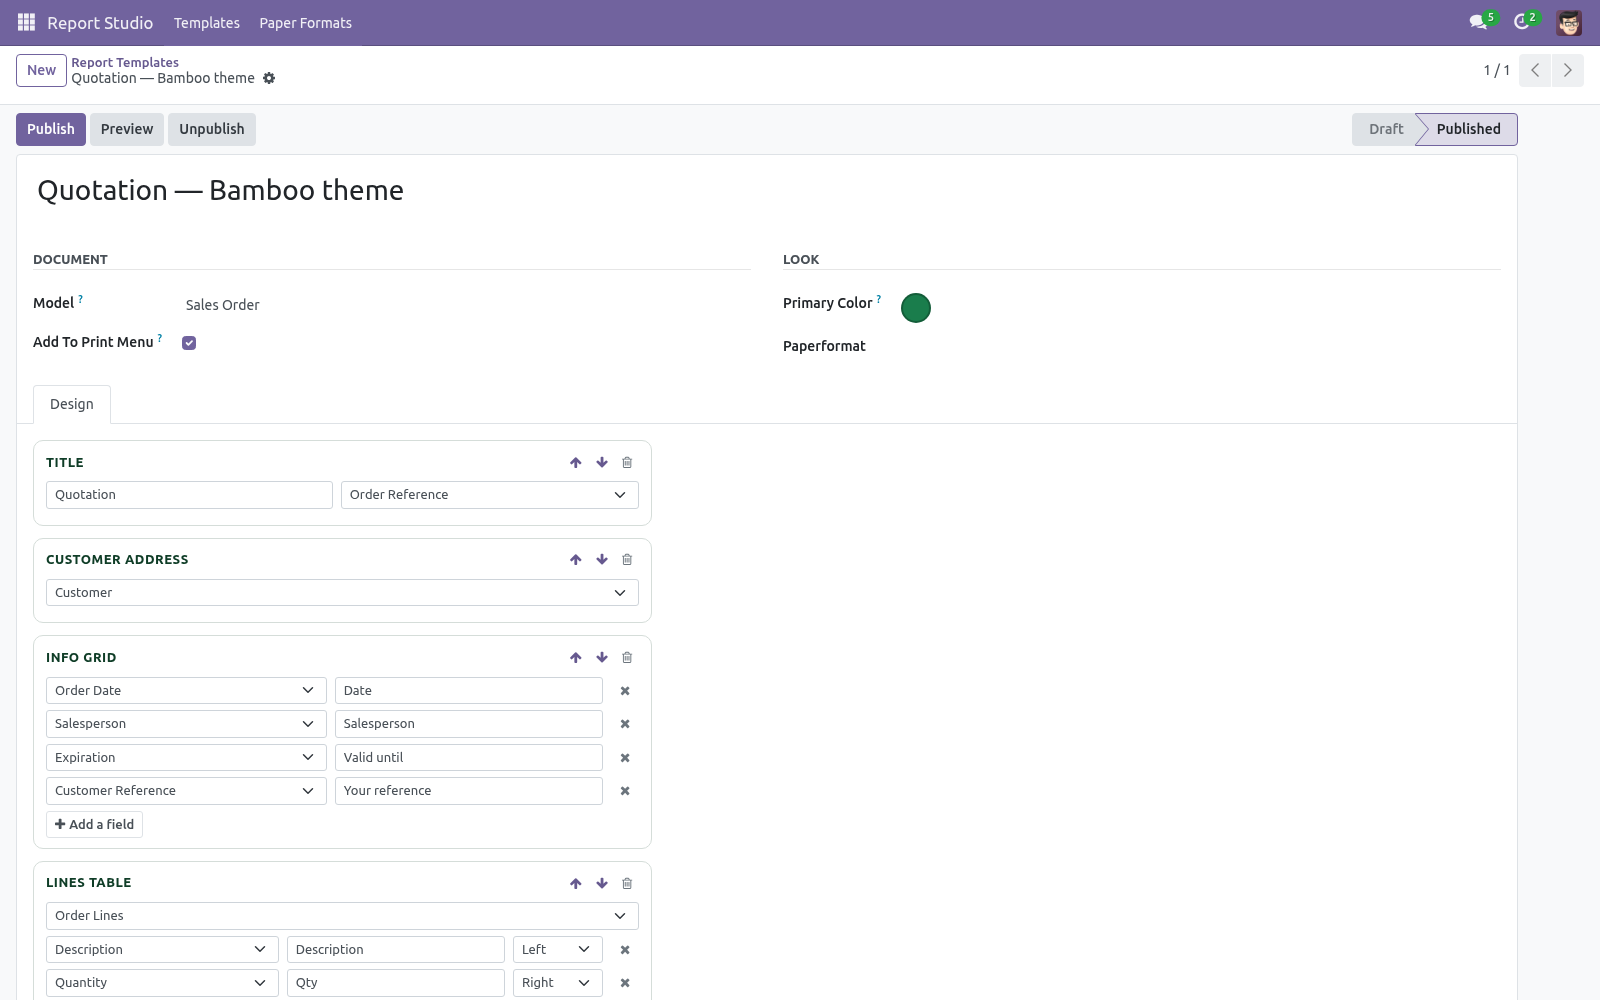Open the Right alignment dropdown
The height and width of the screenshot is (1000, 1600).
pos(558,983)
